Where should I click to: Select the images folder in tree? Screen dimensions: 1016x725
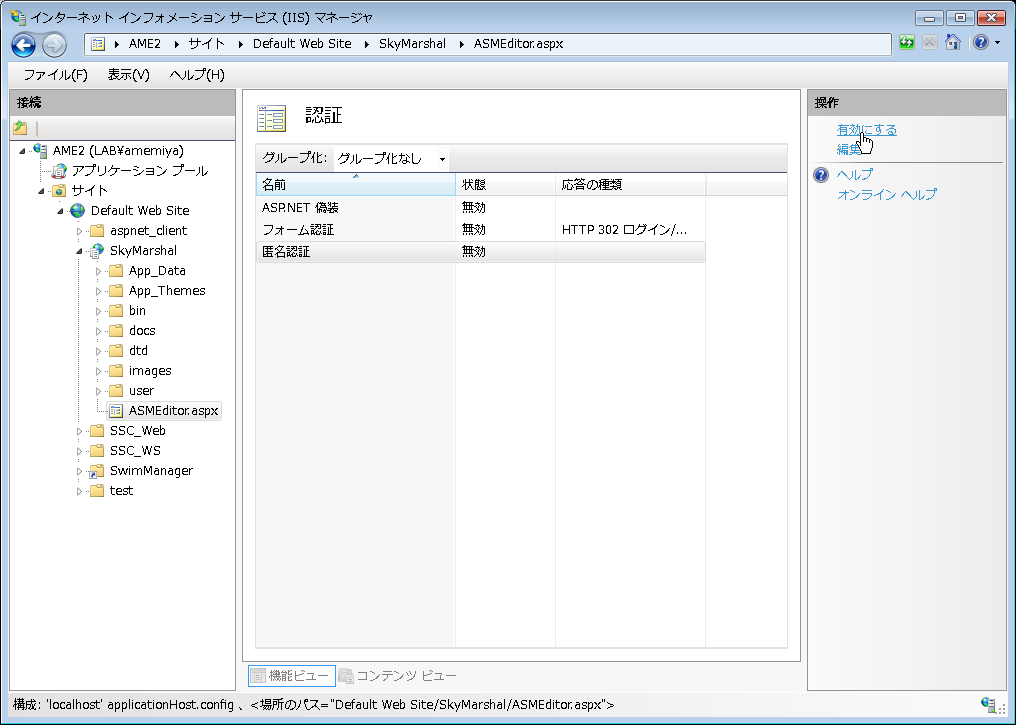[x=150, y=371]
